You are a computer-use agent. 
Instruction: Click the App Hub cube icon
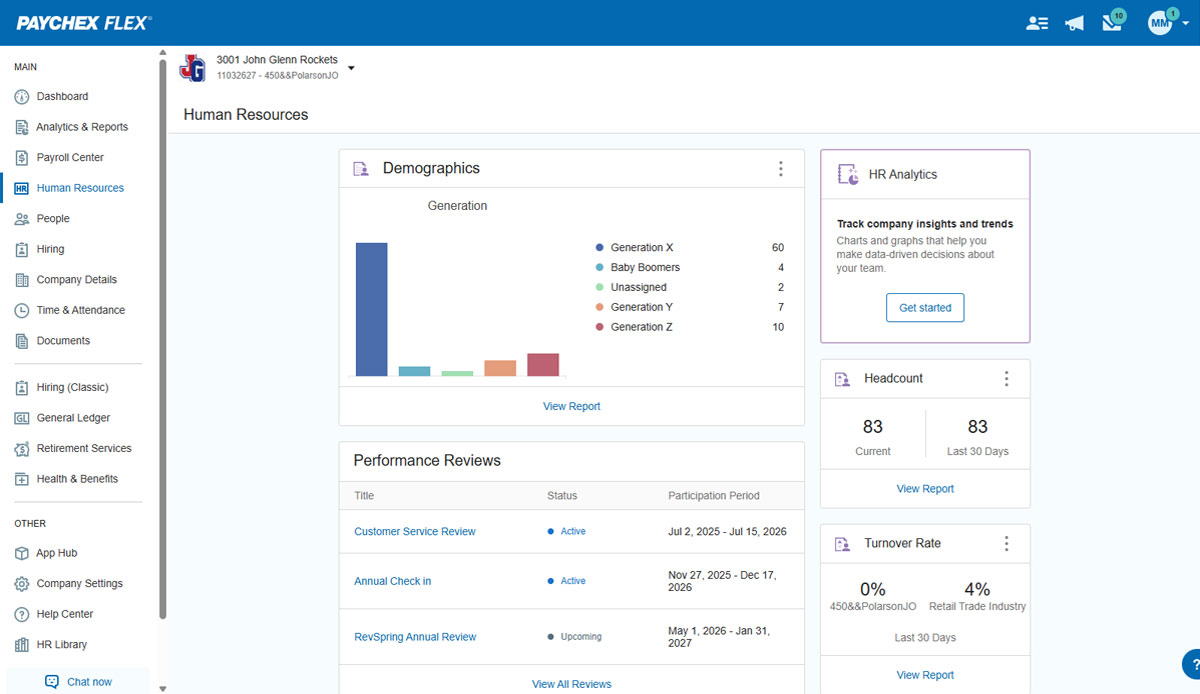[22, 553]
